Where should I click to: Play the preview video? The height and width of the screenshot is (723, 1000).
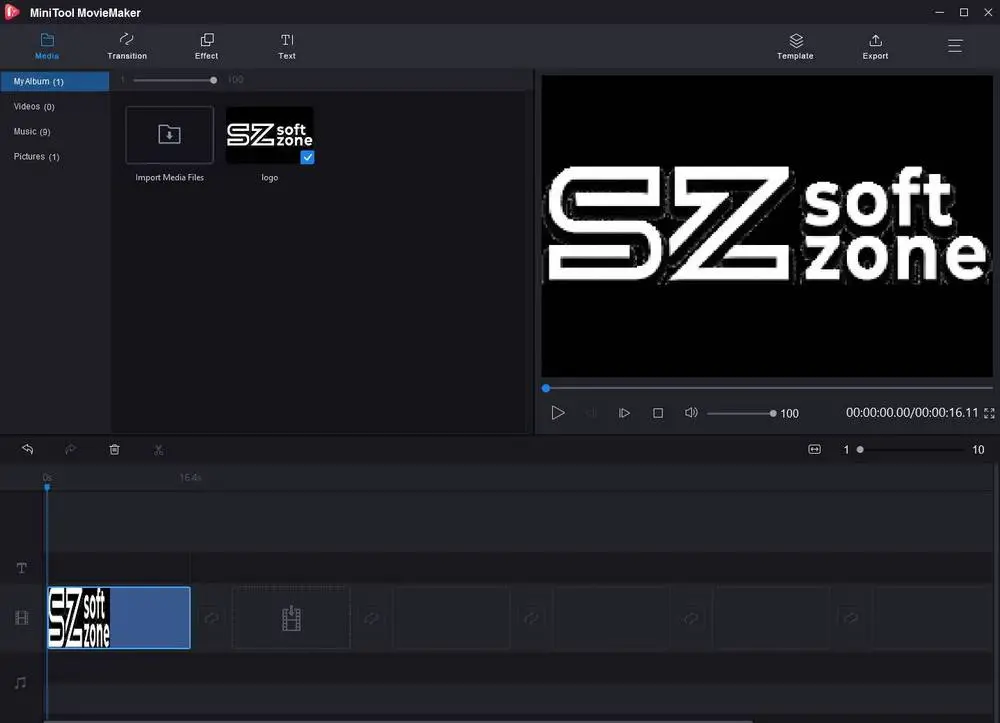(557, 413)
